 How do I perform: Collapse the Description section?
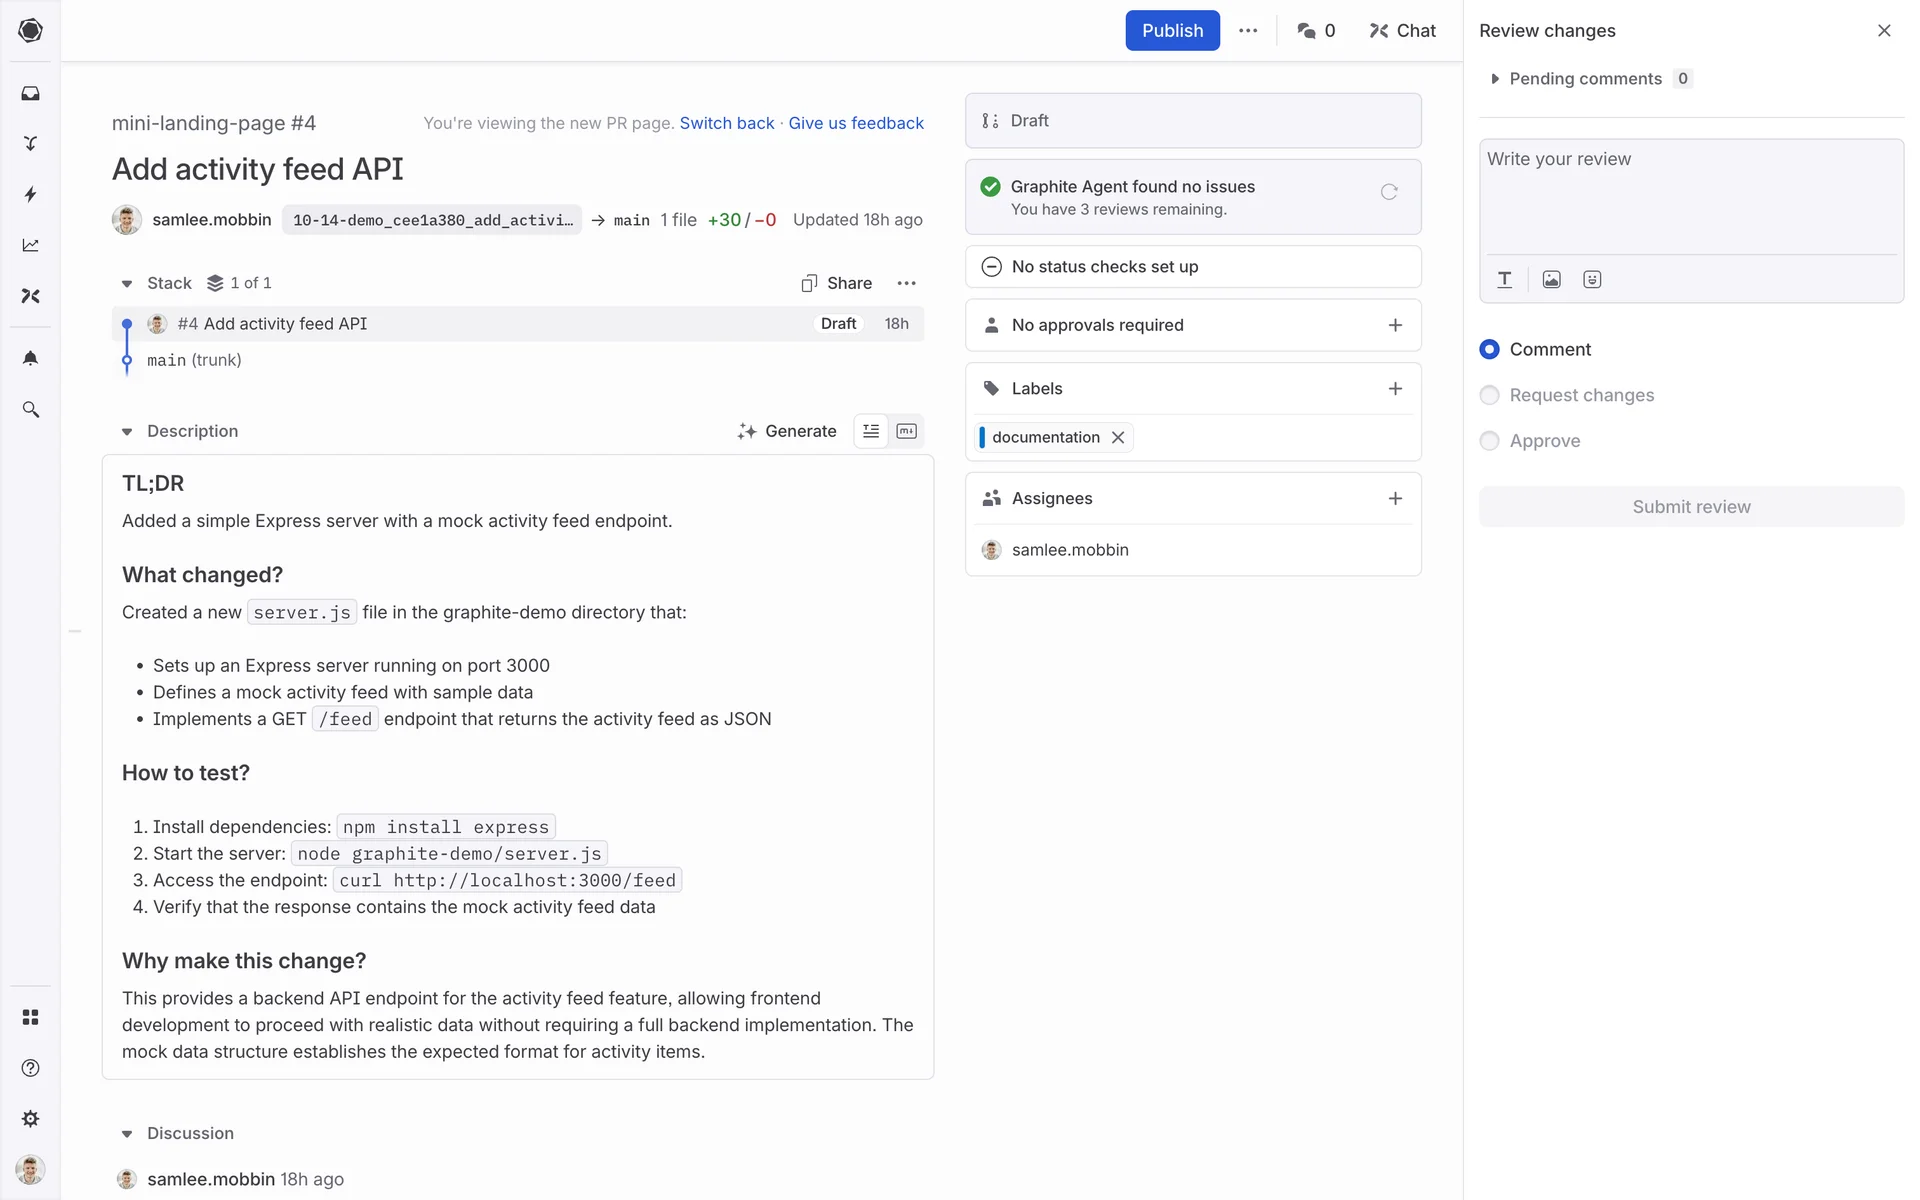click(x=127, y=432)
